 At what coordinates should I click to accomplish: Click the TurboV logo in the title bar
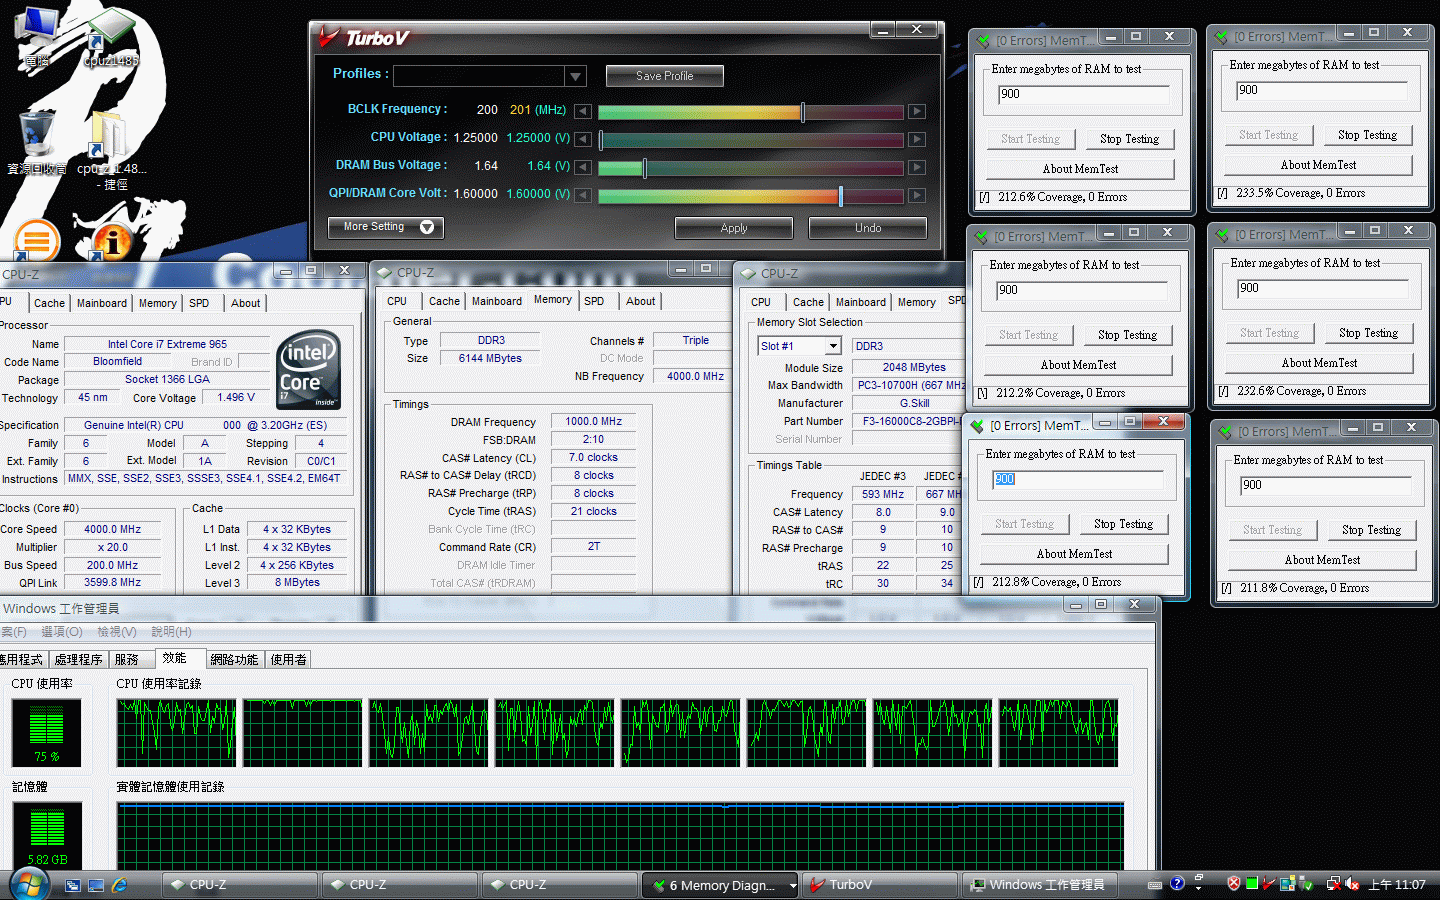(364, 38)
